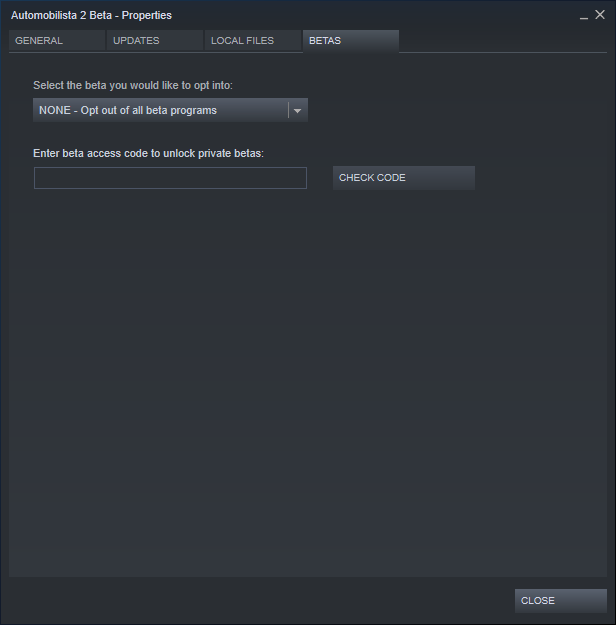Screen dimensions: 616x625
Task: Click the 'Enter beta access code' label
Action: 148,153
